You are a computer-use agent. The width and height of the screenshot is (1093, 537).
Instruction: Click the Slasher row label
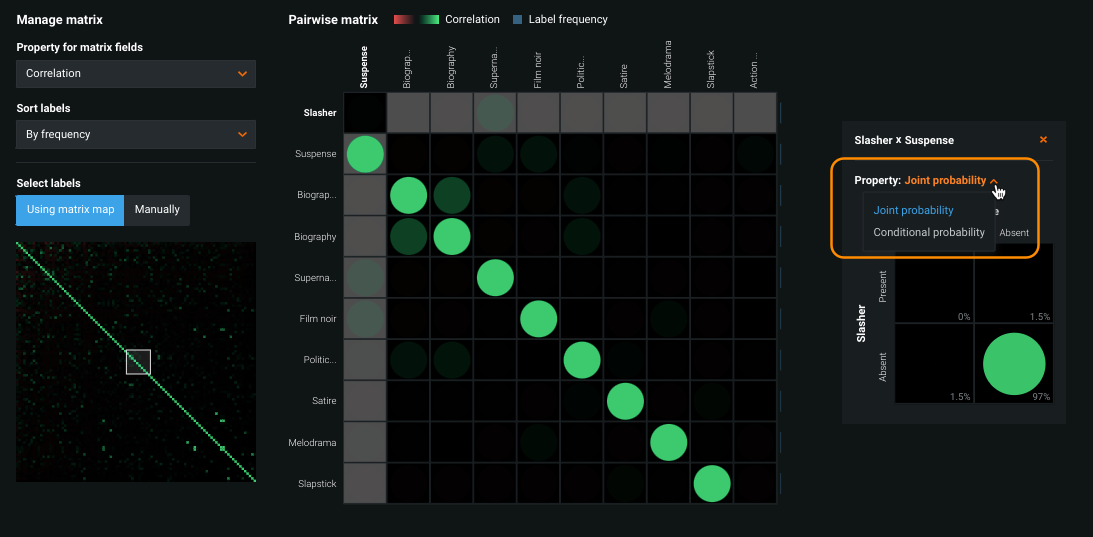point(319,113)
